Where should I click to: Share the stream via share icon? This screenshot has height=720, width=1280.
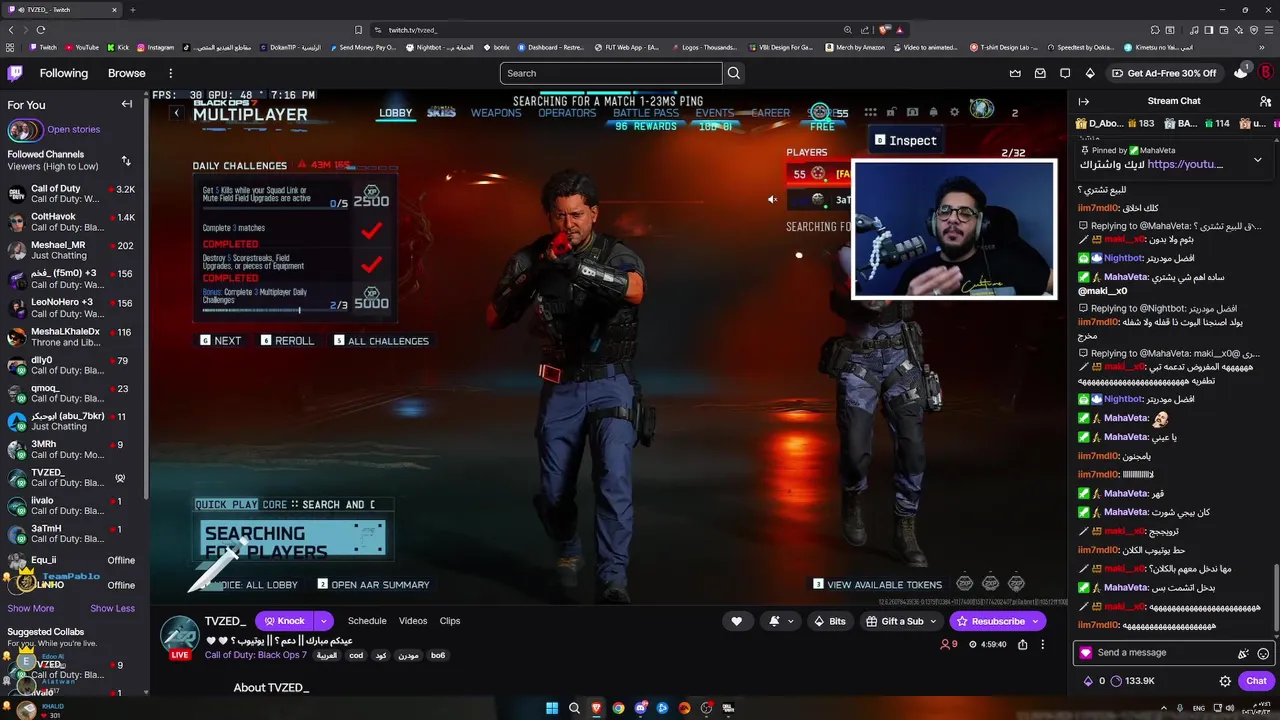[x=1022, y=645]
